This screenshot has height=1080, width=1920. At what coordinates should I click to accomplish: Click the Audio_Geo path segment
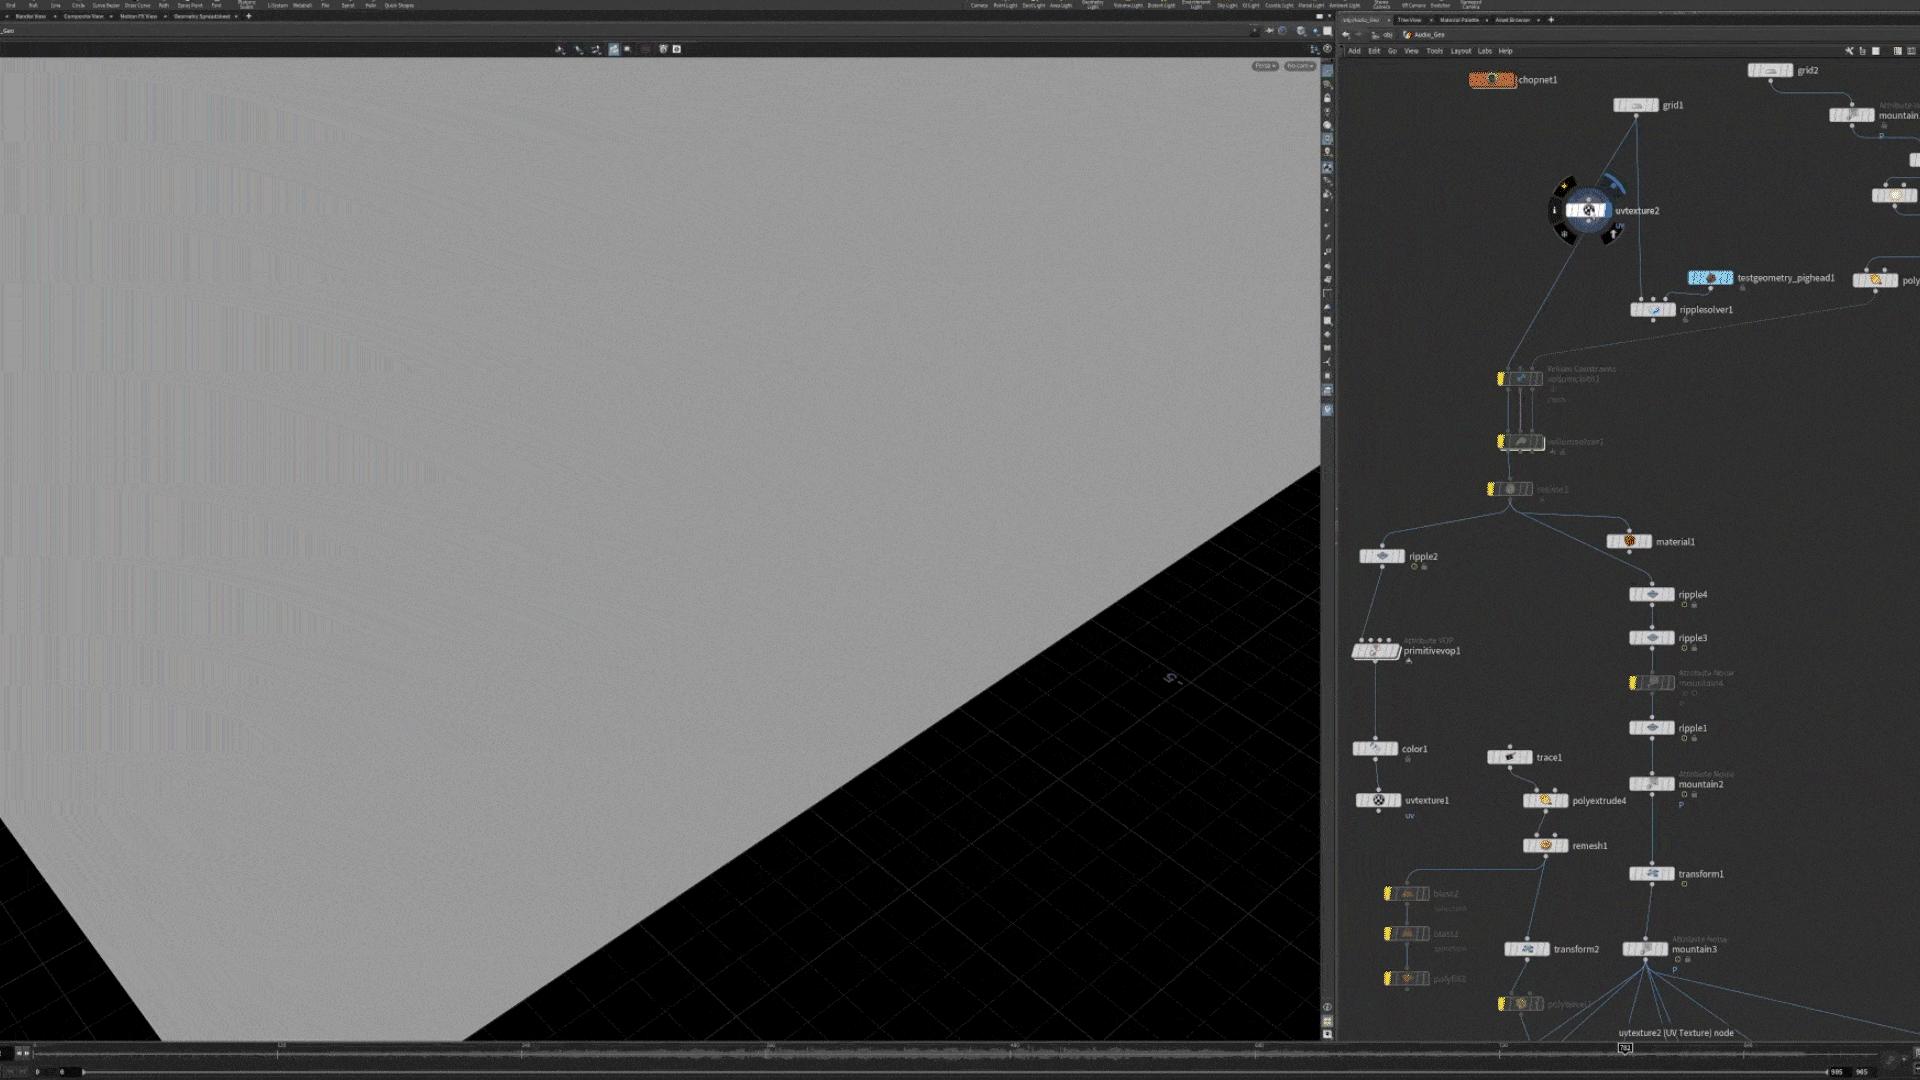pos(1429,35)
